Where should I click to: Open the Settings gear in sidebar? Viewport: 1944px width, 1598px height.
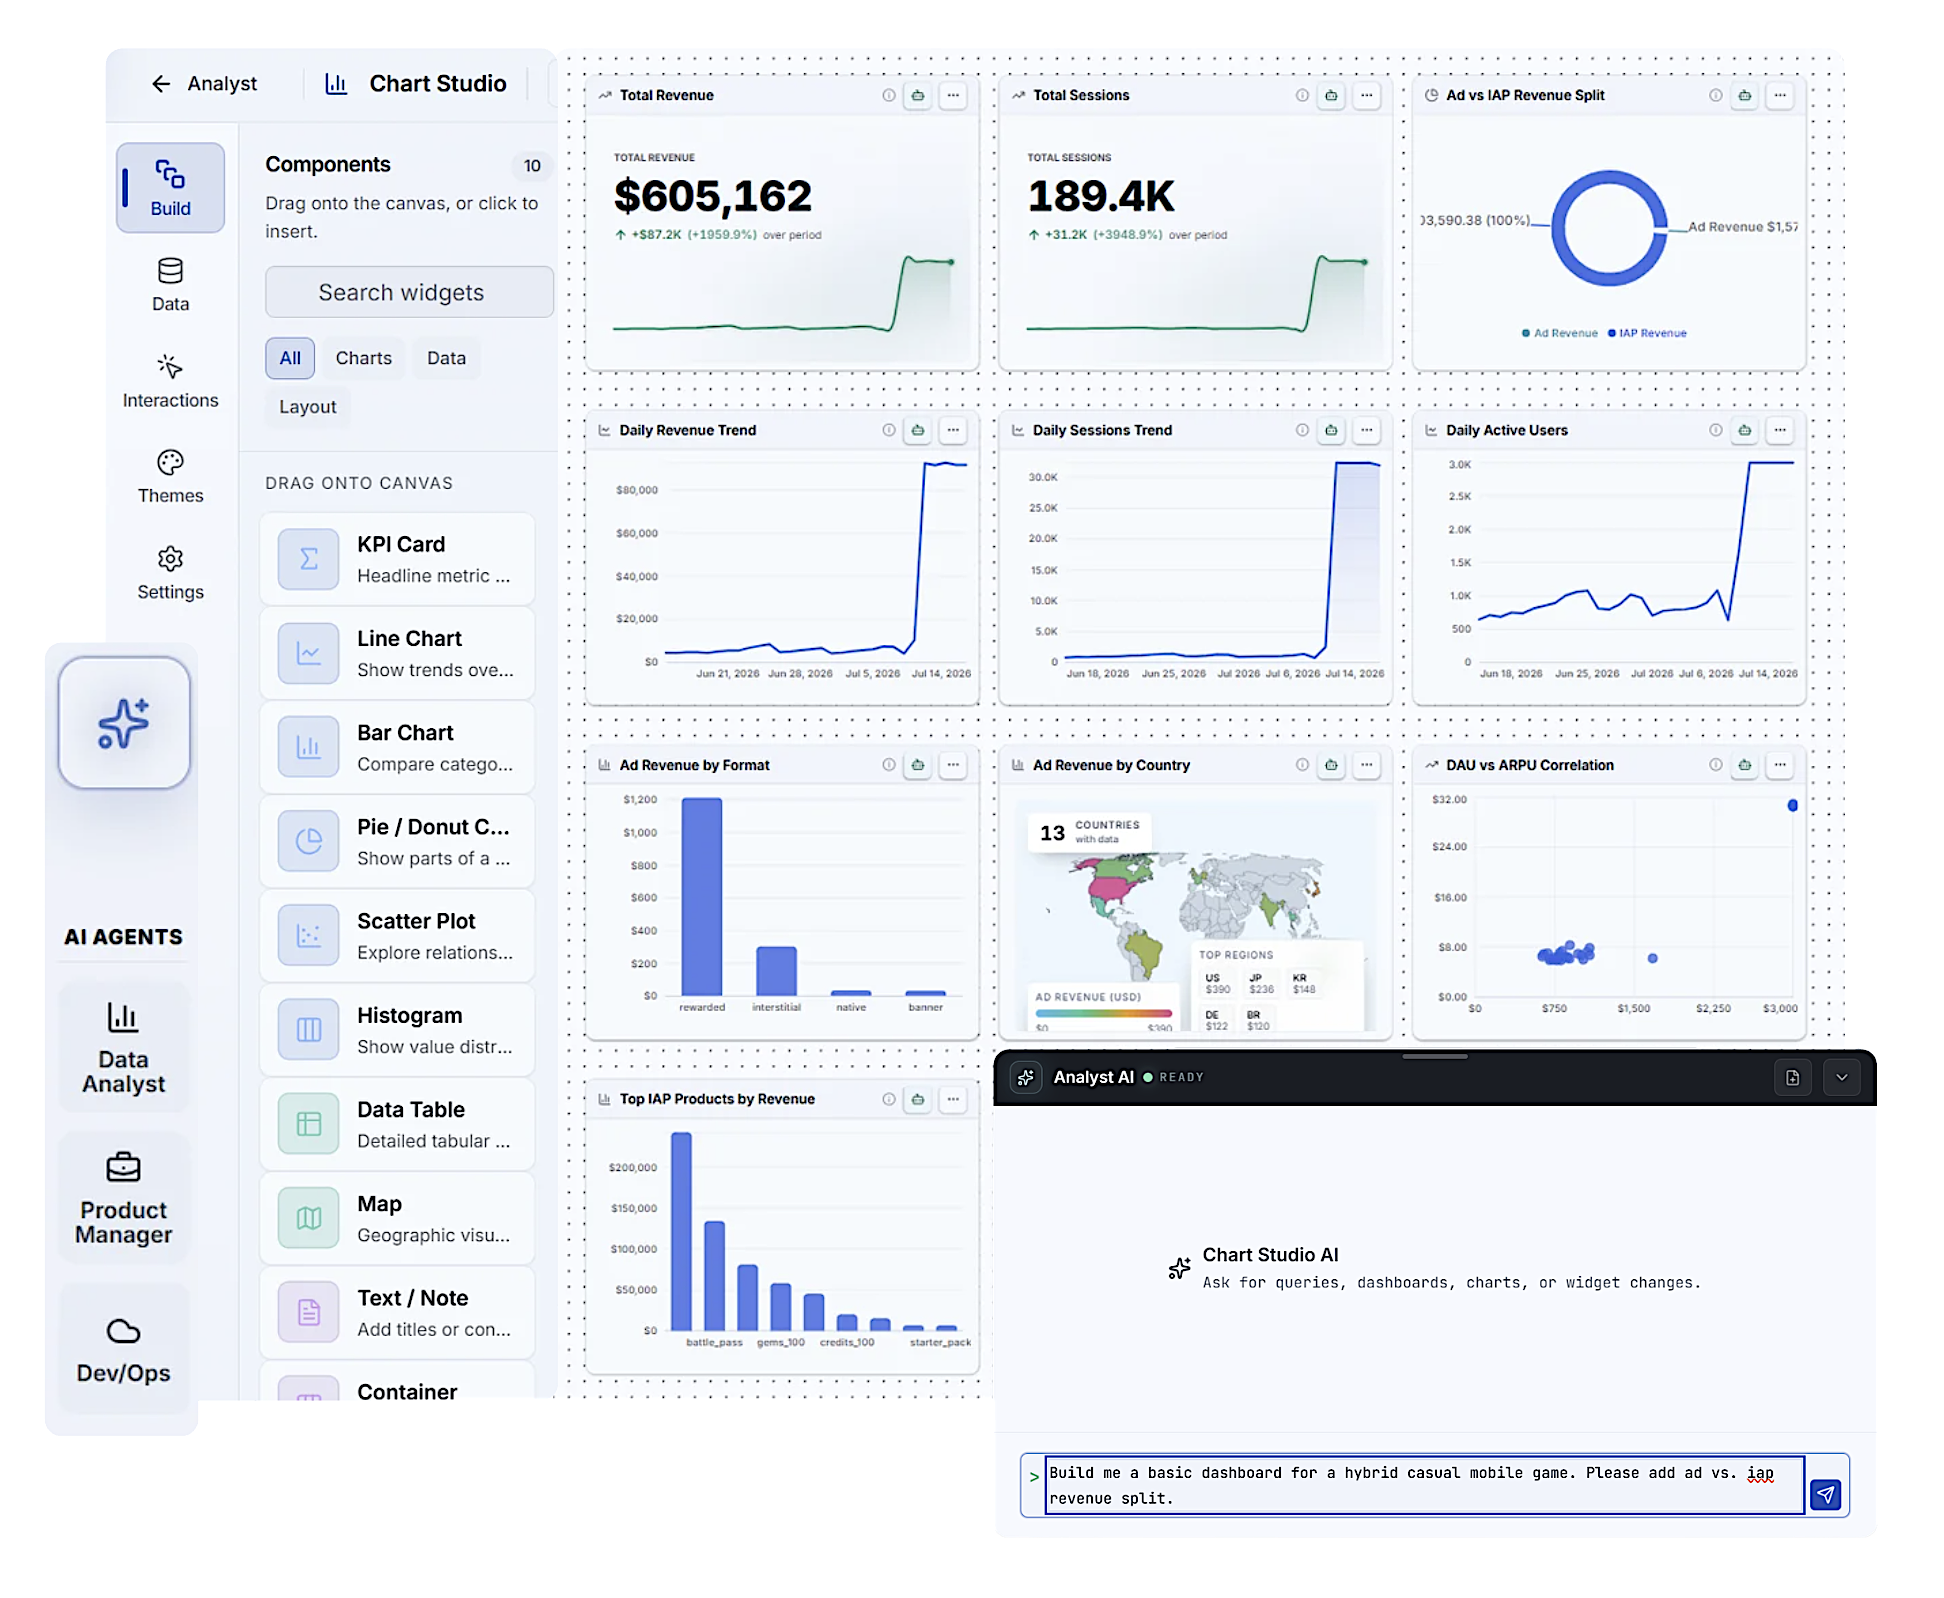click(170, 558)
